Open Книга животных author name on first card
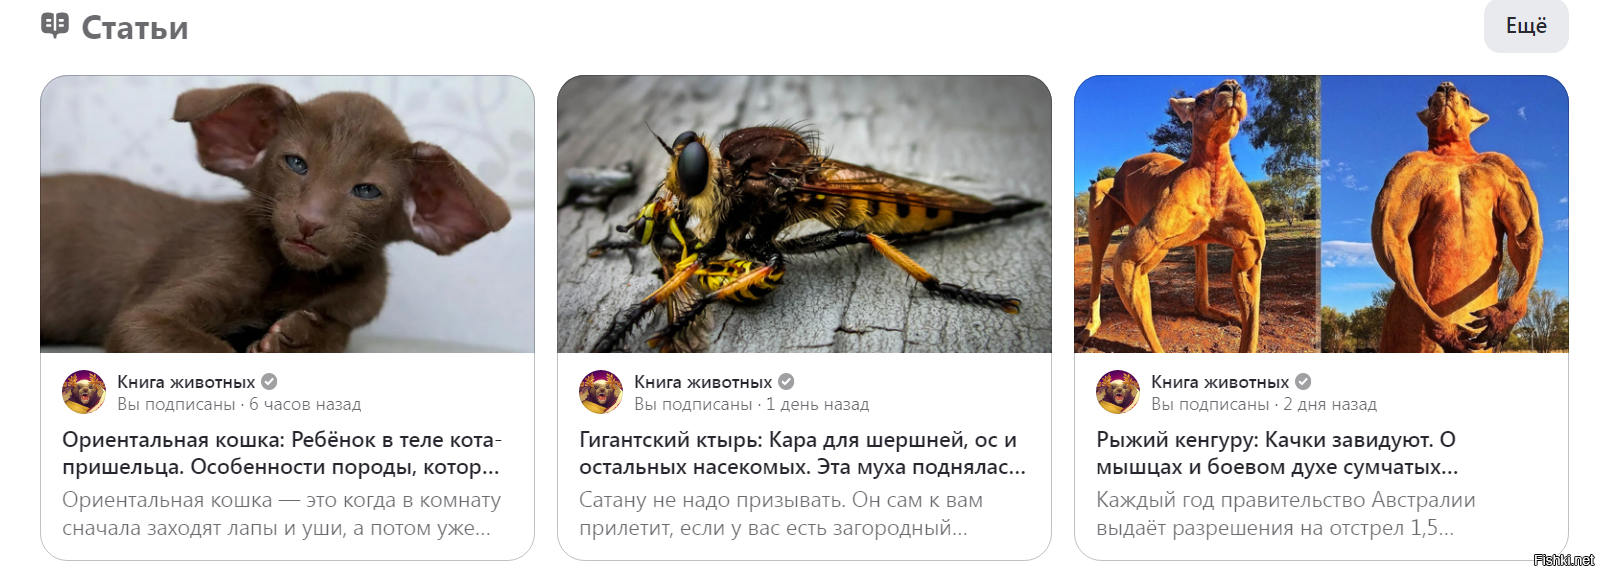This screenshot has height=572, width=1600. 186,382
